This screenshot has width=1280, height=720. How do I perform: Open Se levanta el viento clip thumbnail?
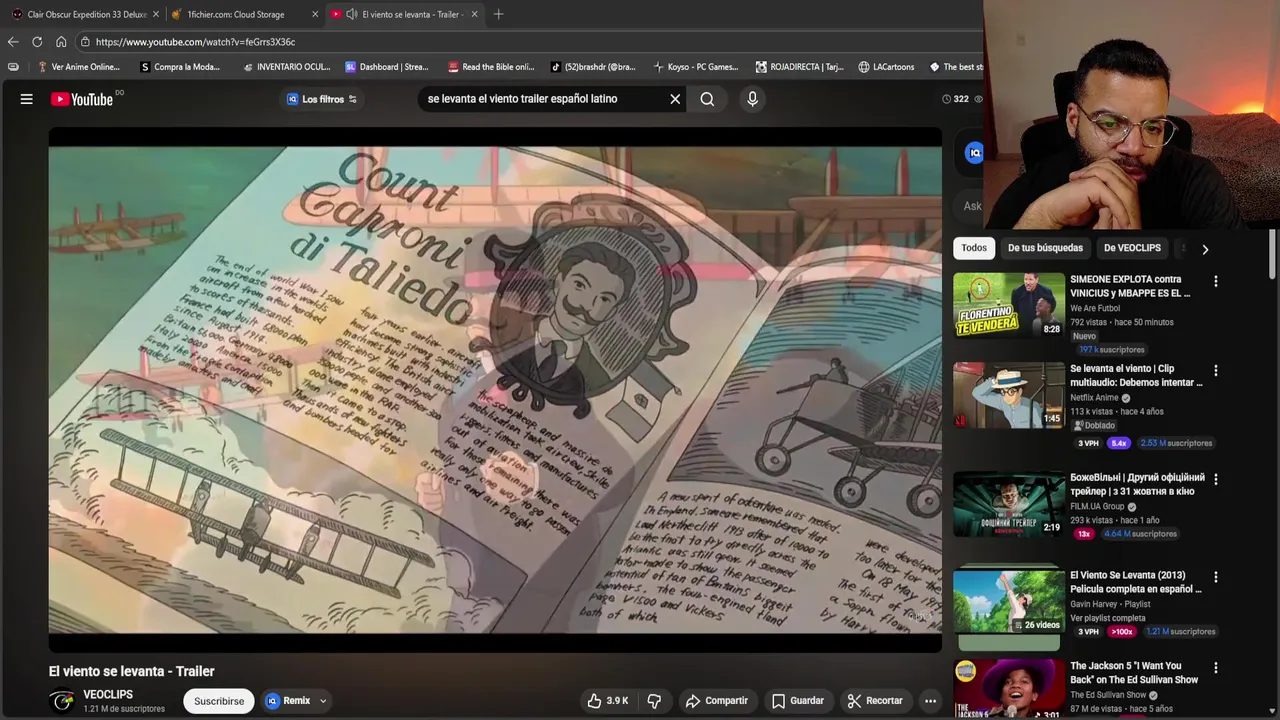(1008, 395)
